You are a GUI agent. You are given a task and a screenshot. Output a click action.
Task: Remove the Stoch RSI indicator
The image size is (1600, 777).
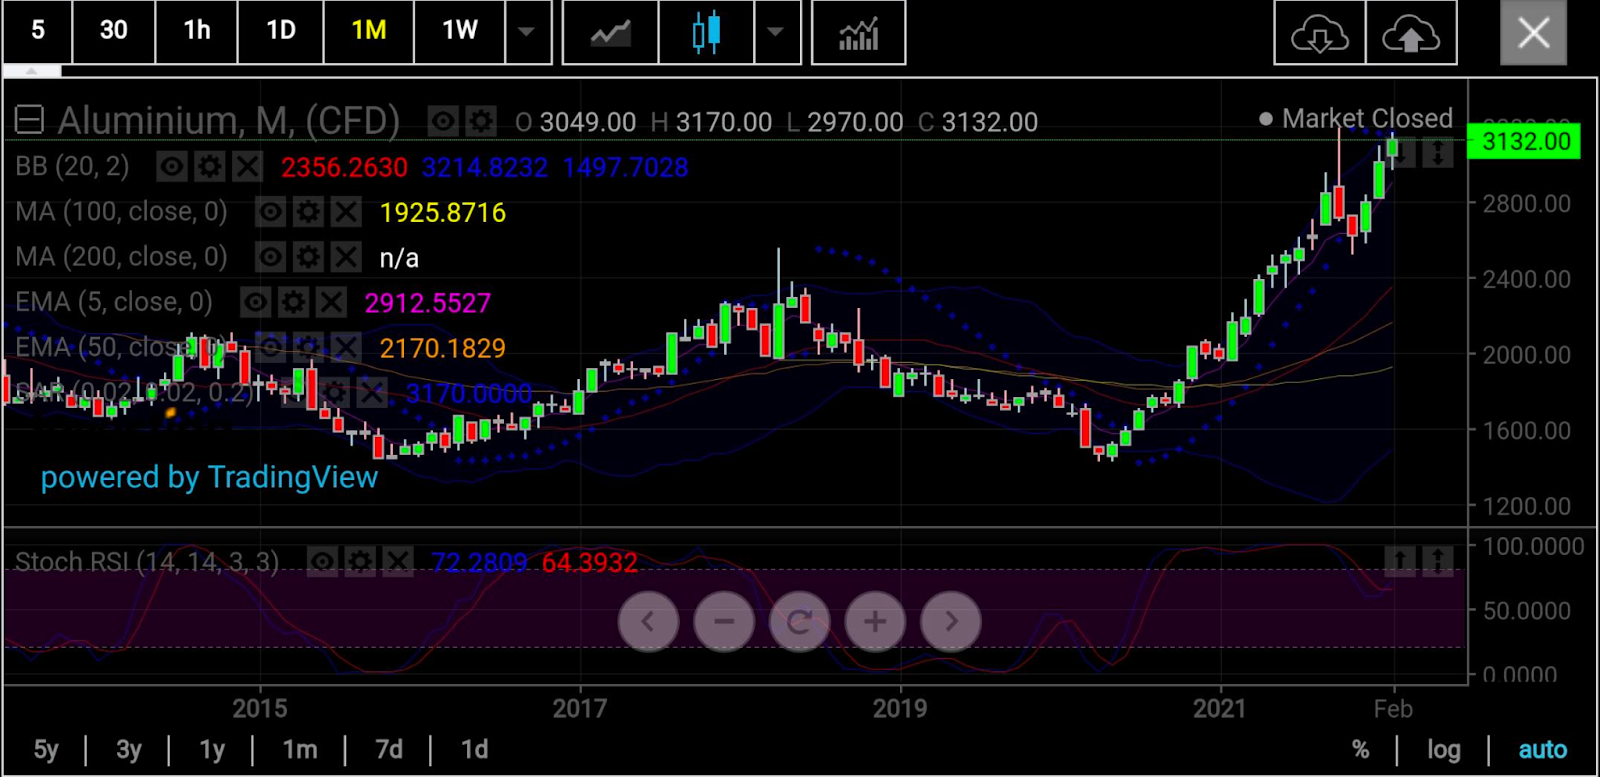(x=398, y=562)
